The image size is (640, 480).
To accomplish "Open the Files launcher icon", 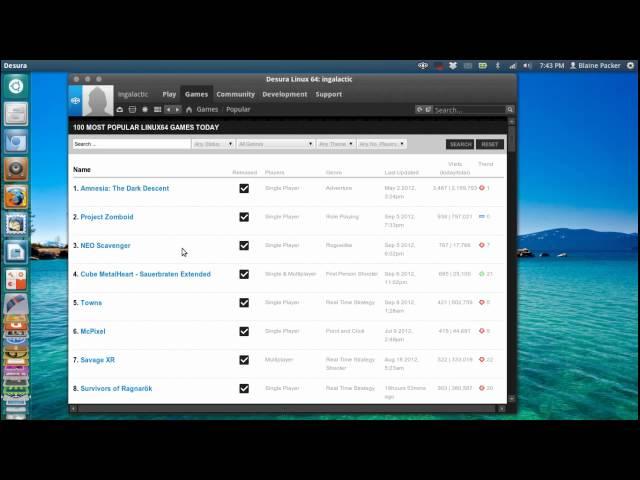I will click(x=16, y=114).
